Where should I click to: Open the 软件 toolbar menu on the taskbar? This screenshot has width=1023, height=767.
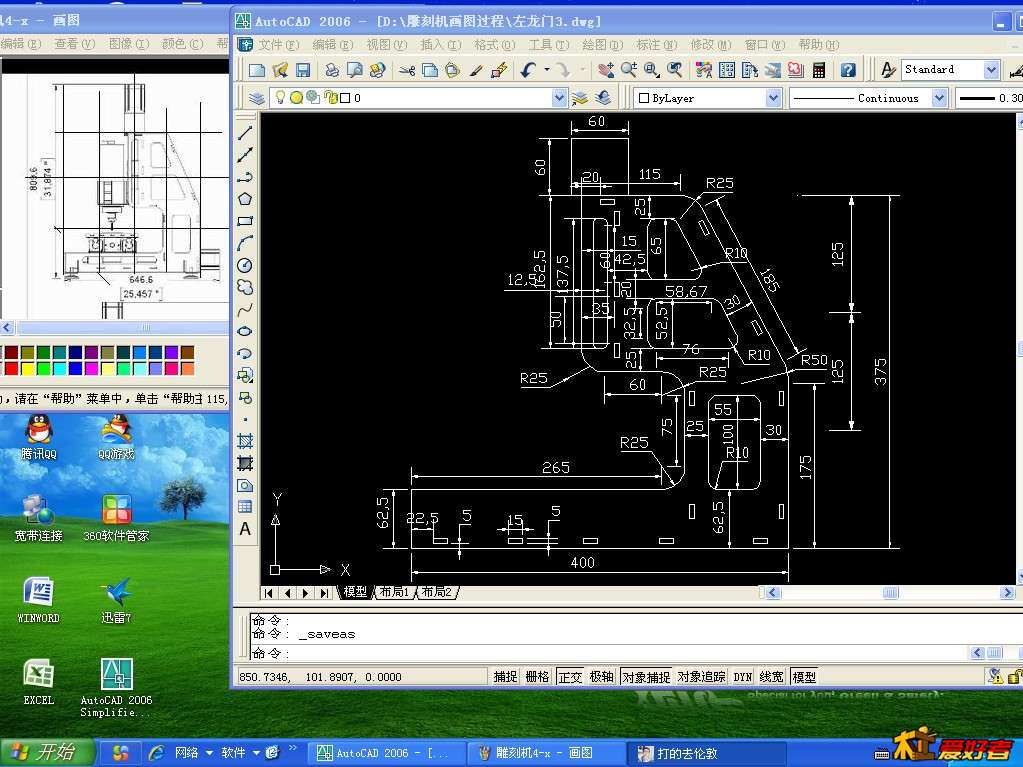click(241, 753)
